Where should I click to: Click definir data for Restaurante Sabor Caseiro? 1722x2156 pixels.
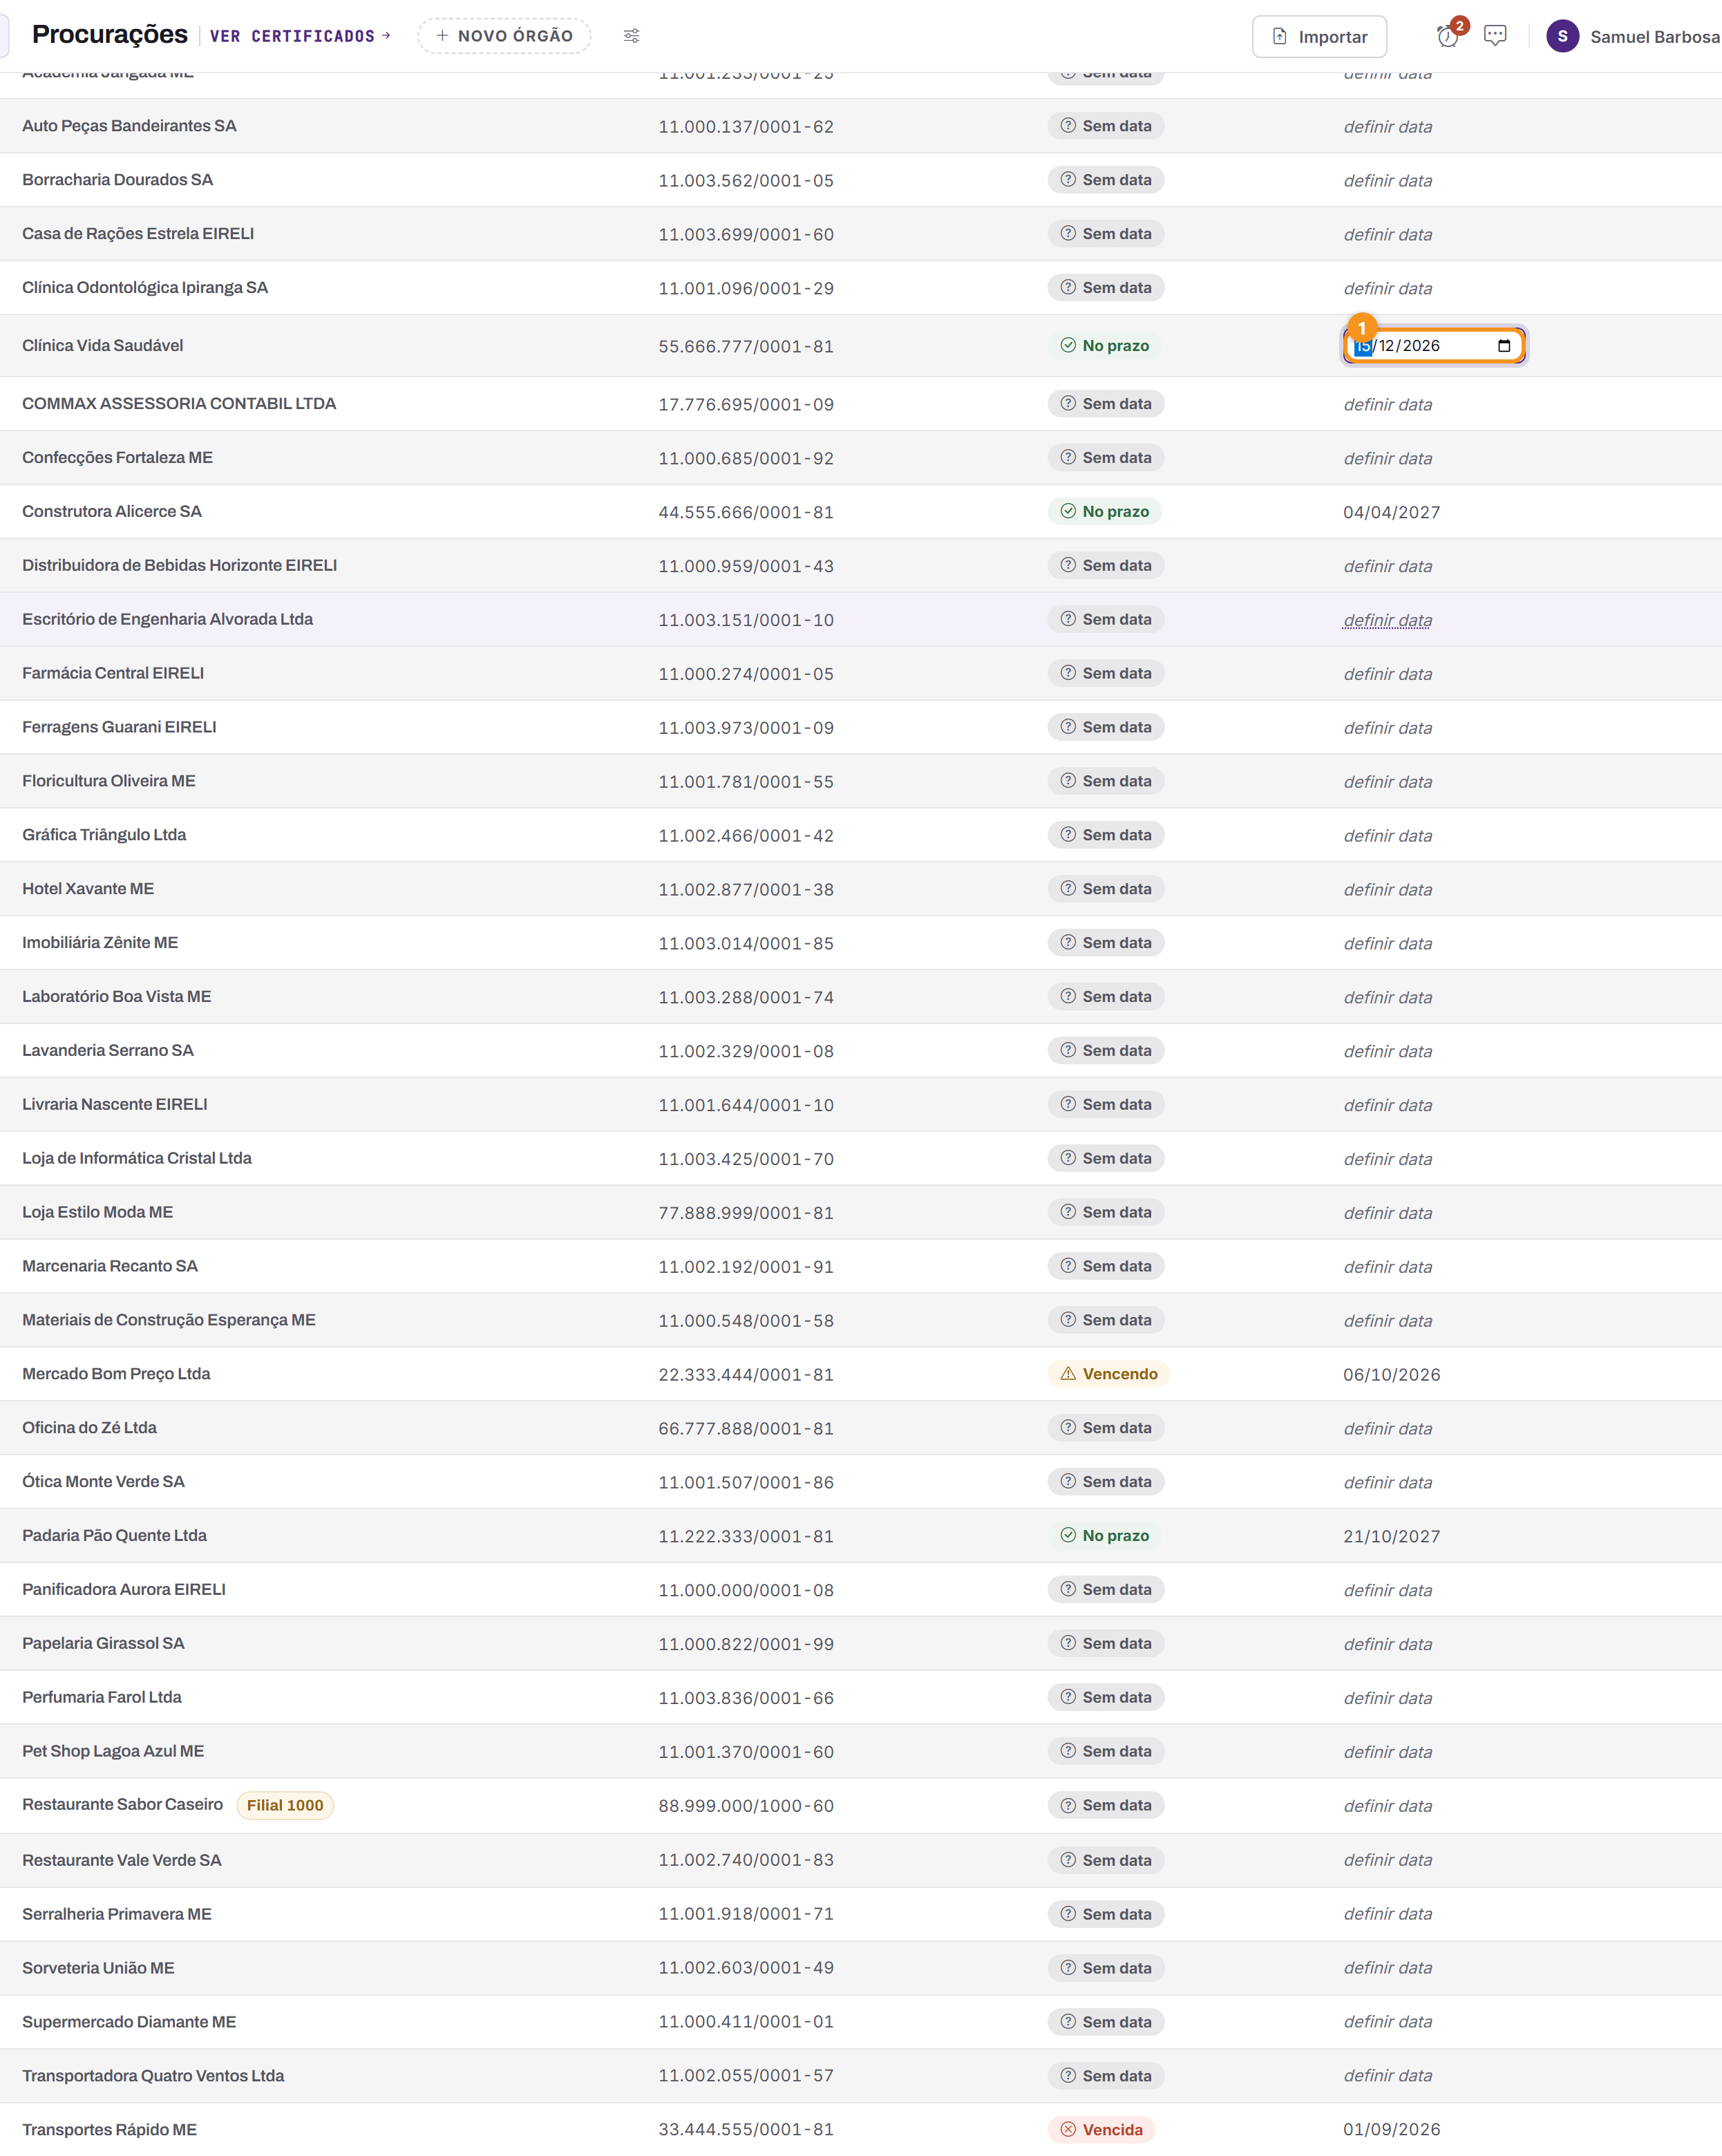tap(1387, 1806)
